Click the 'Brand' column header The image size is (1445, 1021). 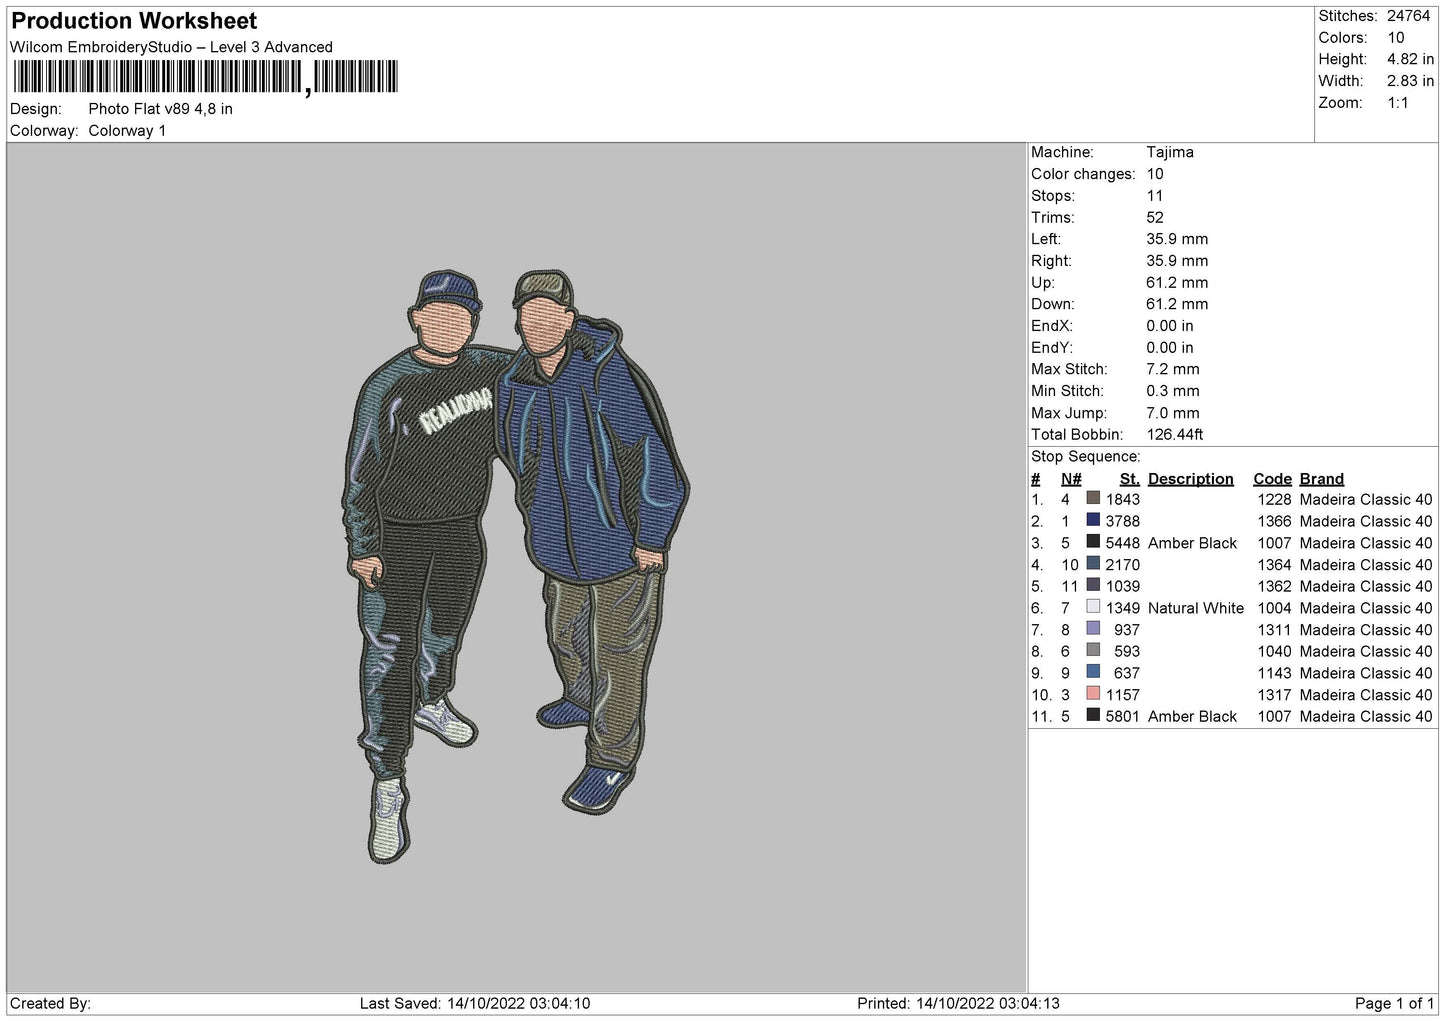coord(1322,479)
